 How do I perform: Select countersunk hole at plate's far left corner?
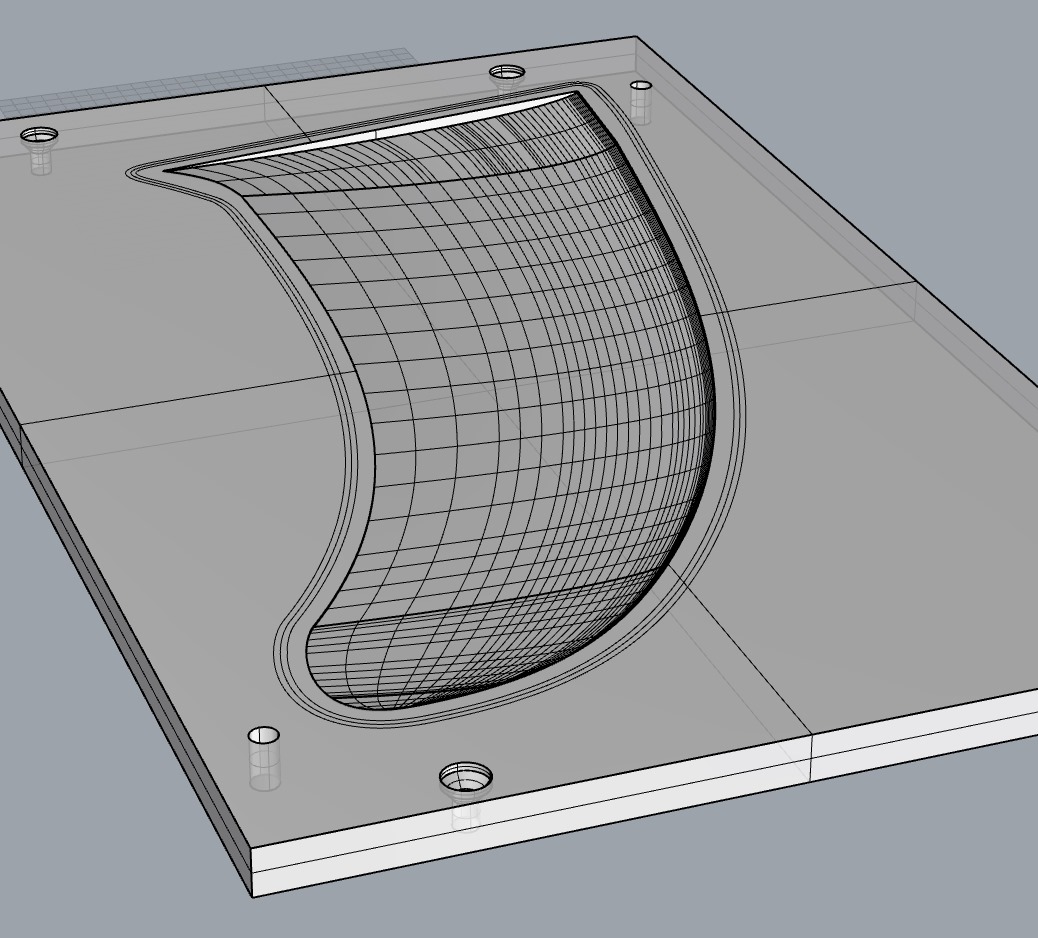[39, 135]
